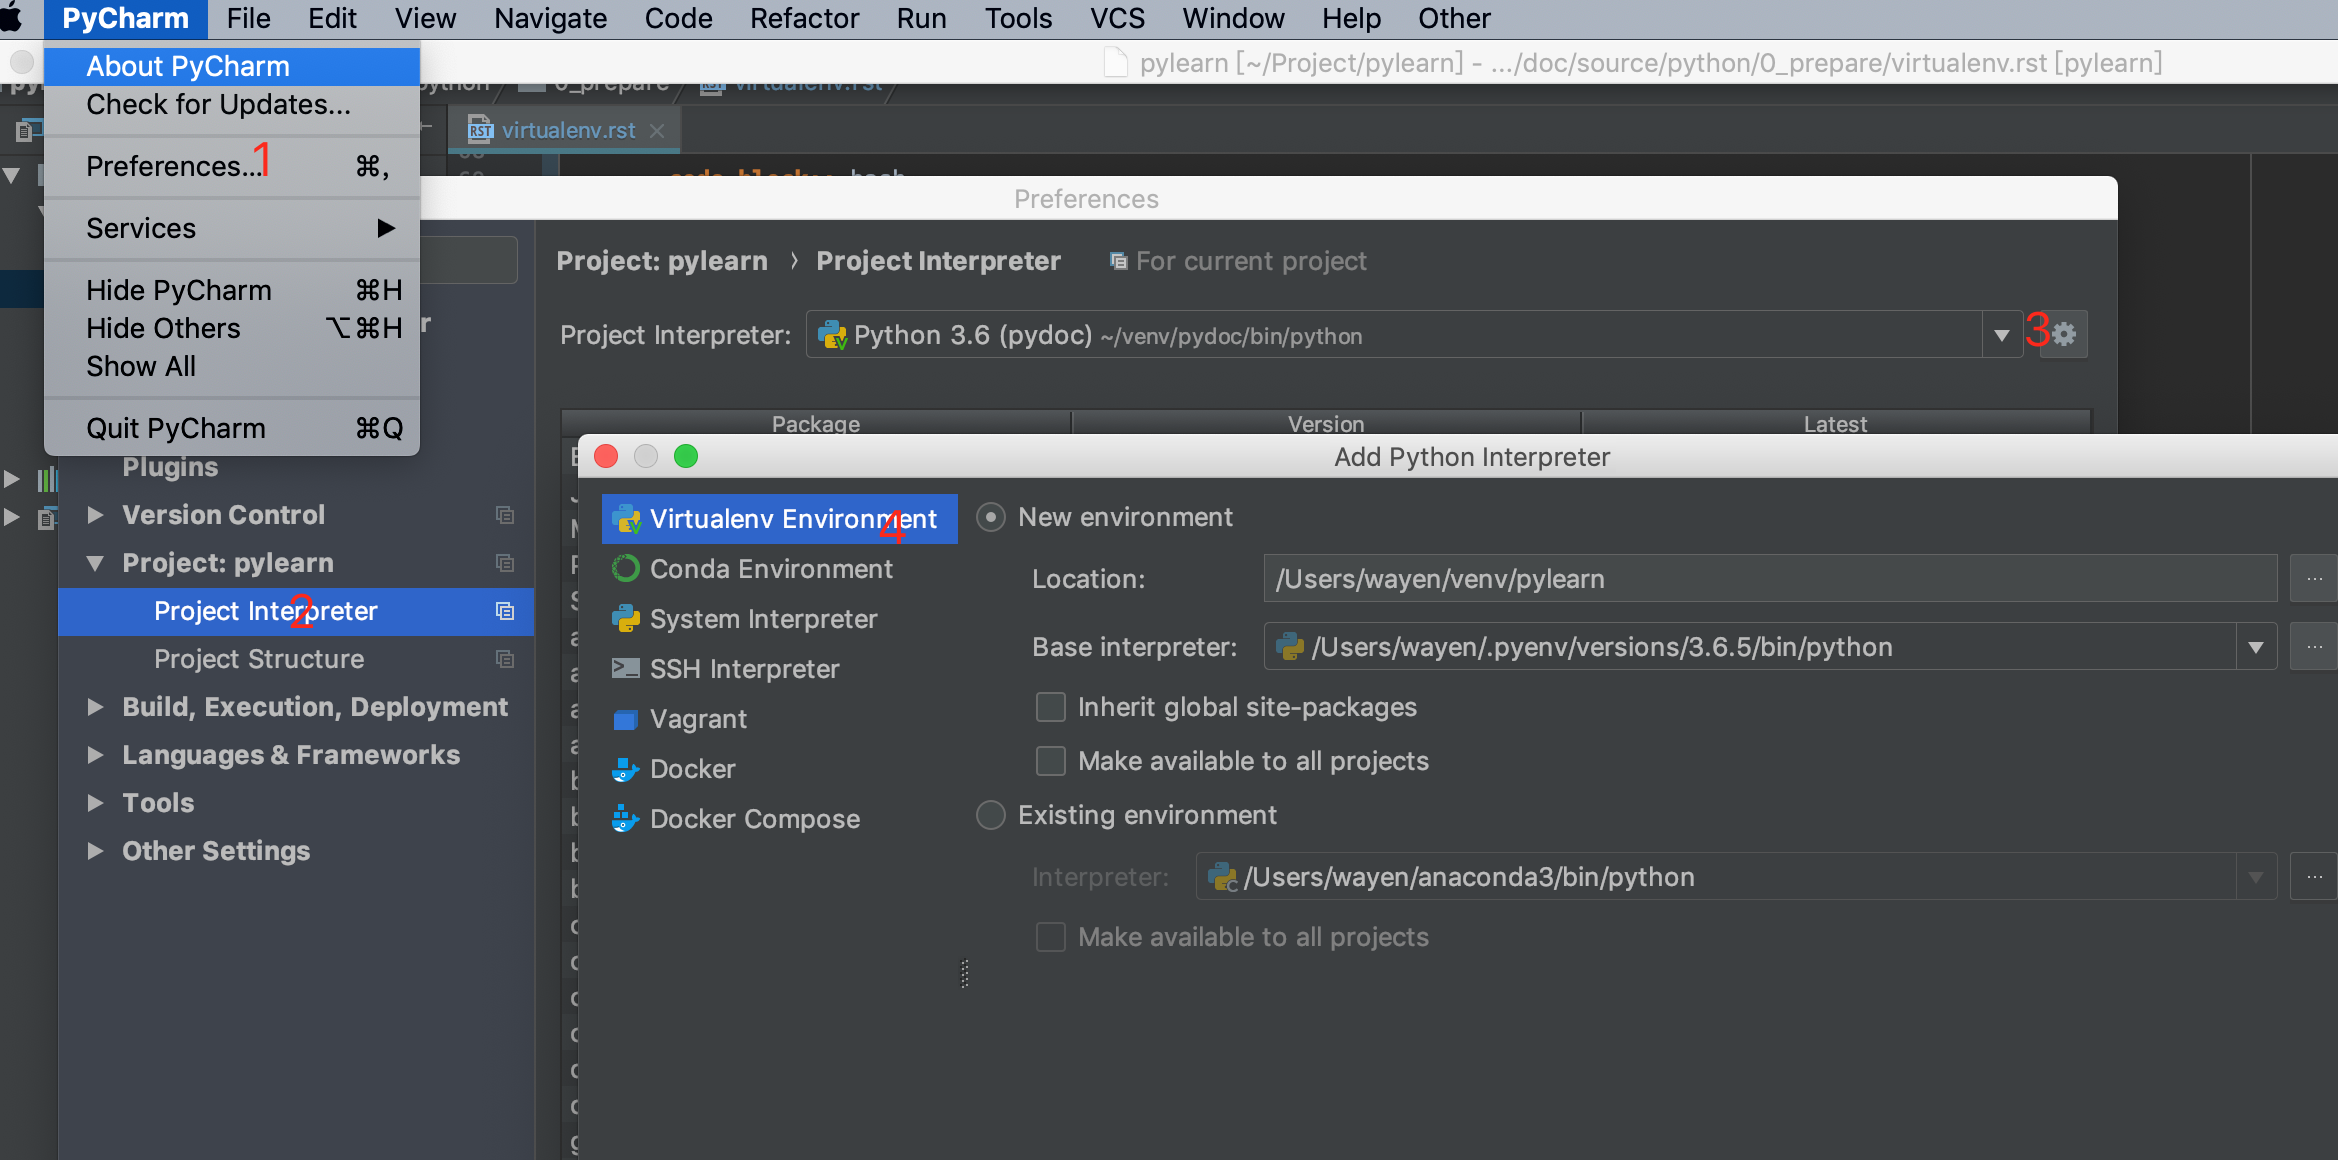Select Virtualenv Environment interpreter type
This screenshot has width=2338, height=1160.
[x=780, y=518]
